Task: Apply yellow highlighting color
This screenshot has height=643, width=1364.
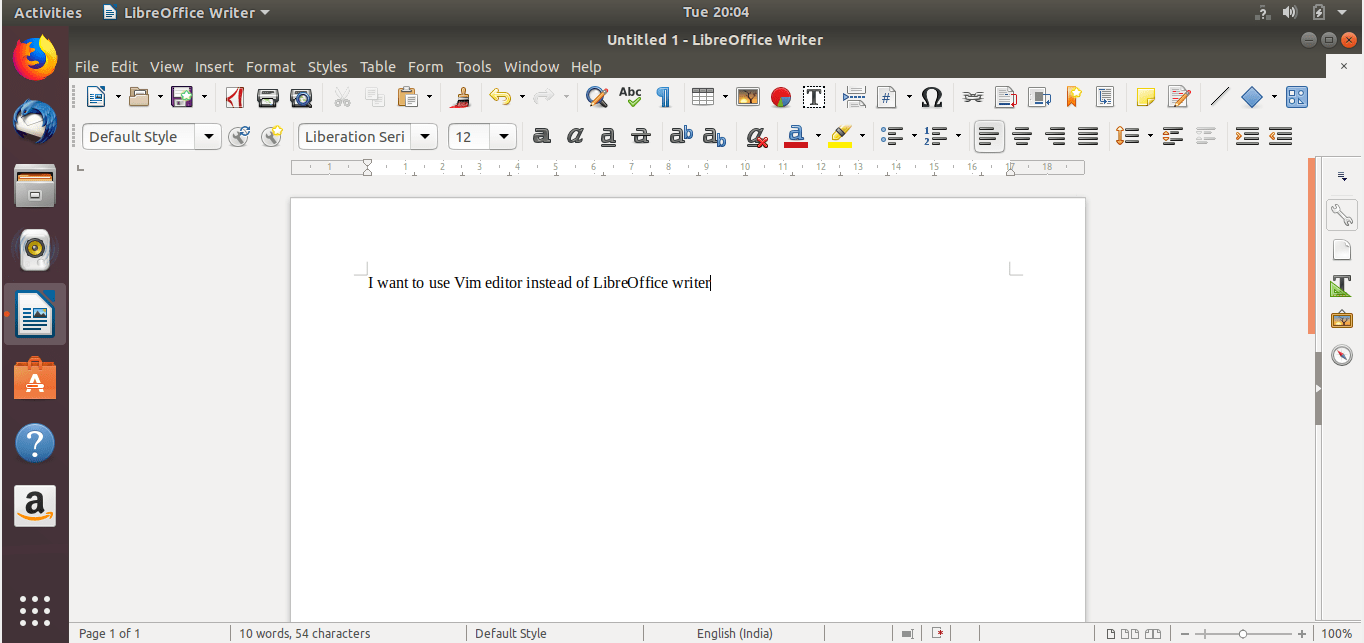Action: [840, 136]
